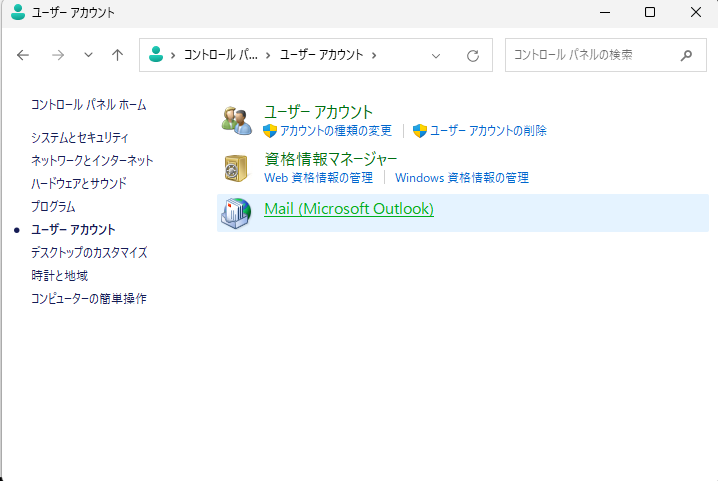Expand the chevron after ユーザー アカウント breadcrumb
Viewport: 718px width, 481px height.
tap(374, 55)
